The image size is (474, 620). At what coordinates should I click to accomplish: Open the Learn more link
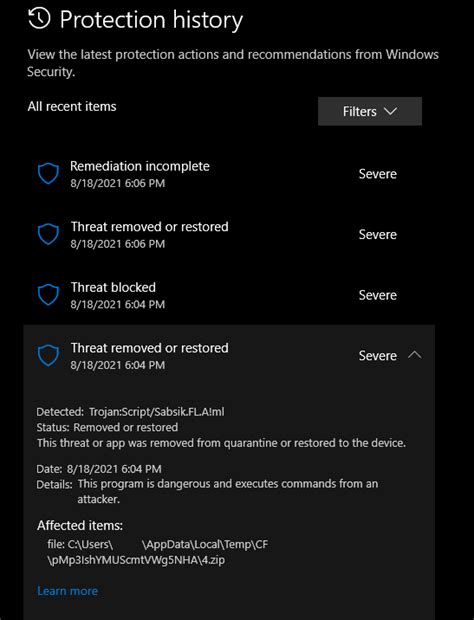(68, 591)
